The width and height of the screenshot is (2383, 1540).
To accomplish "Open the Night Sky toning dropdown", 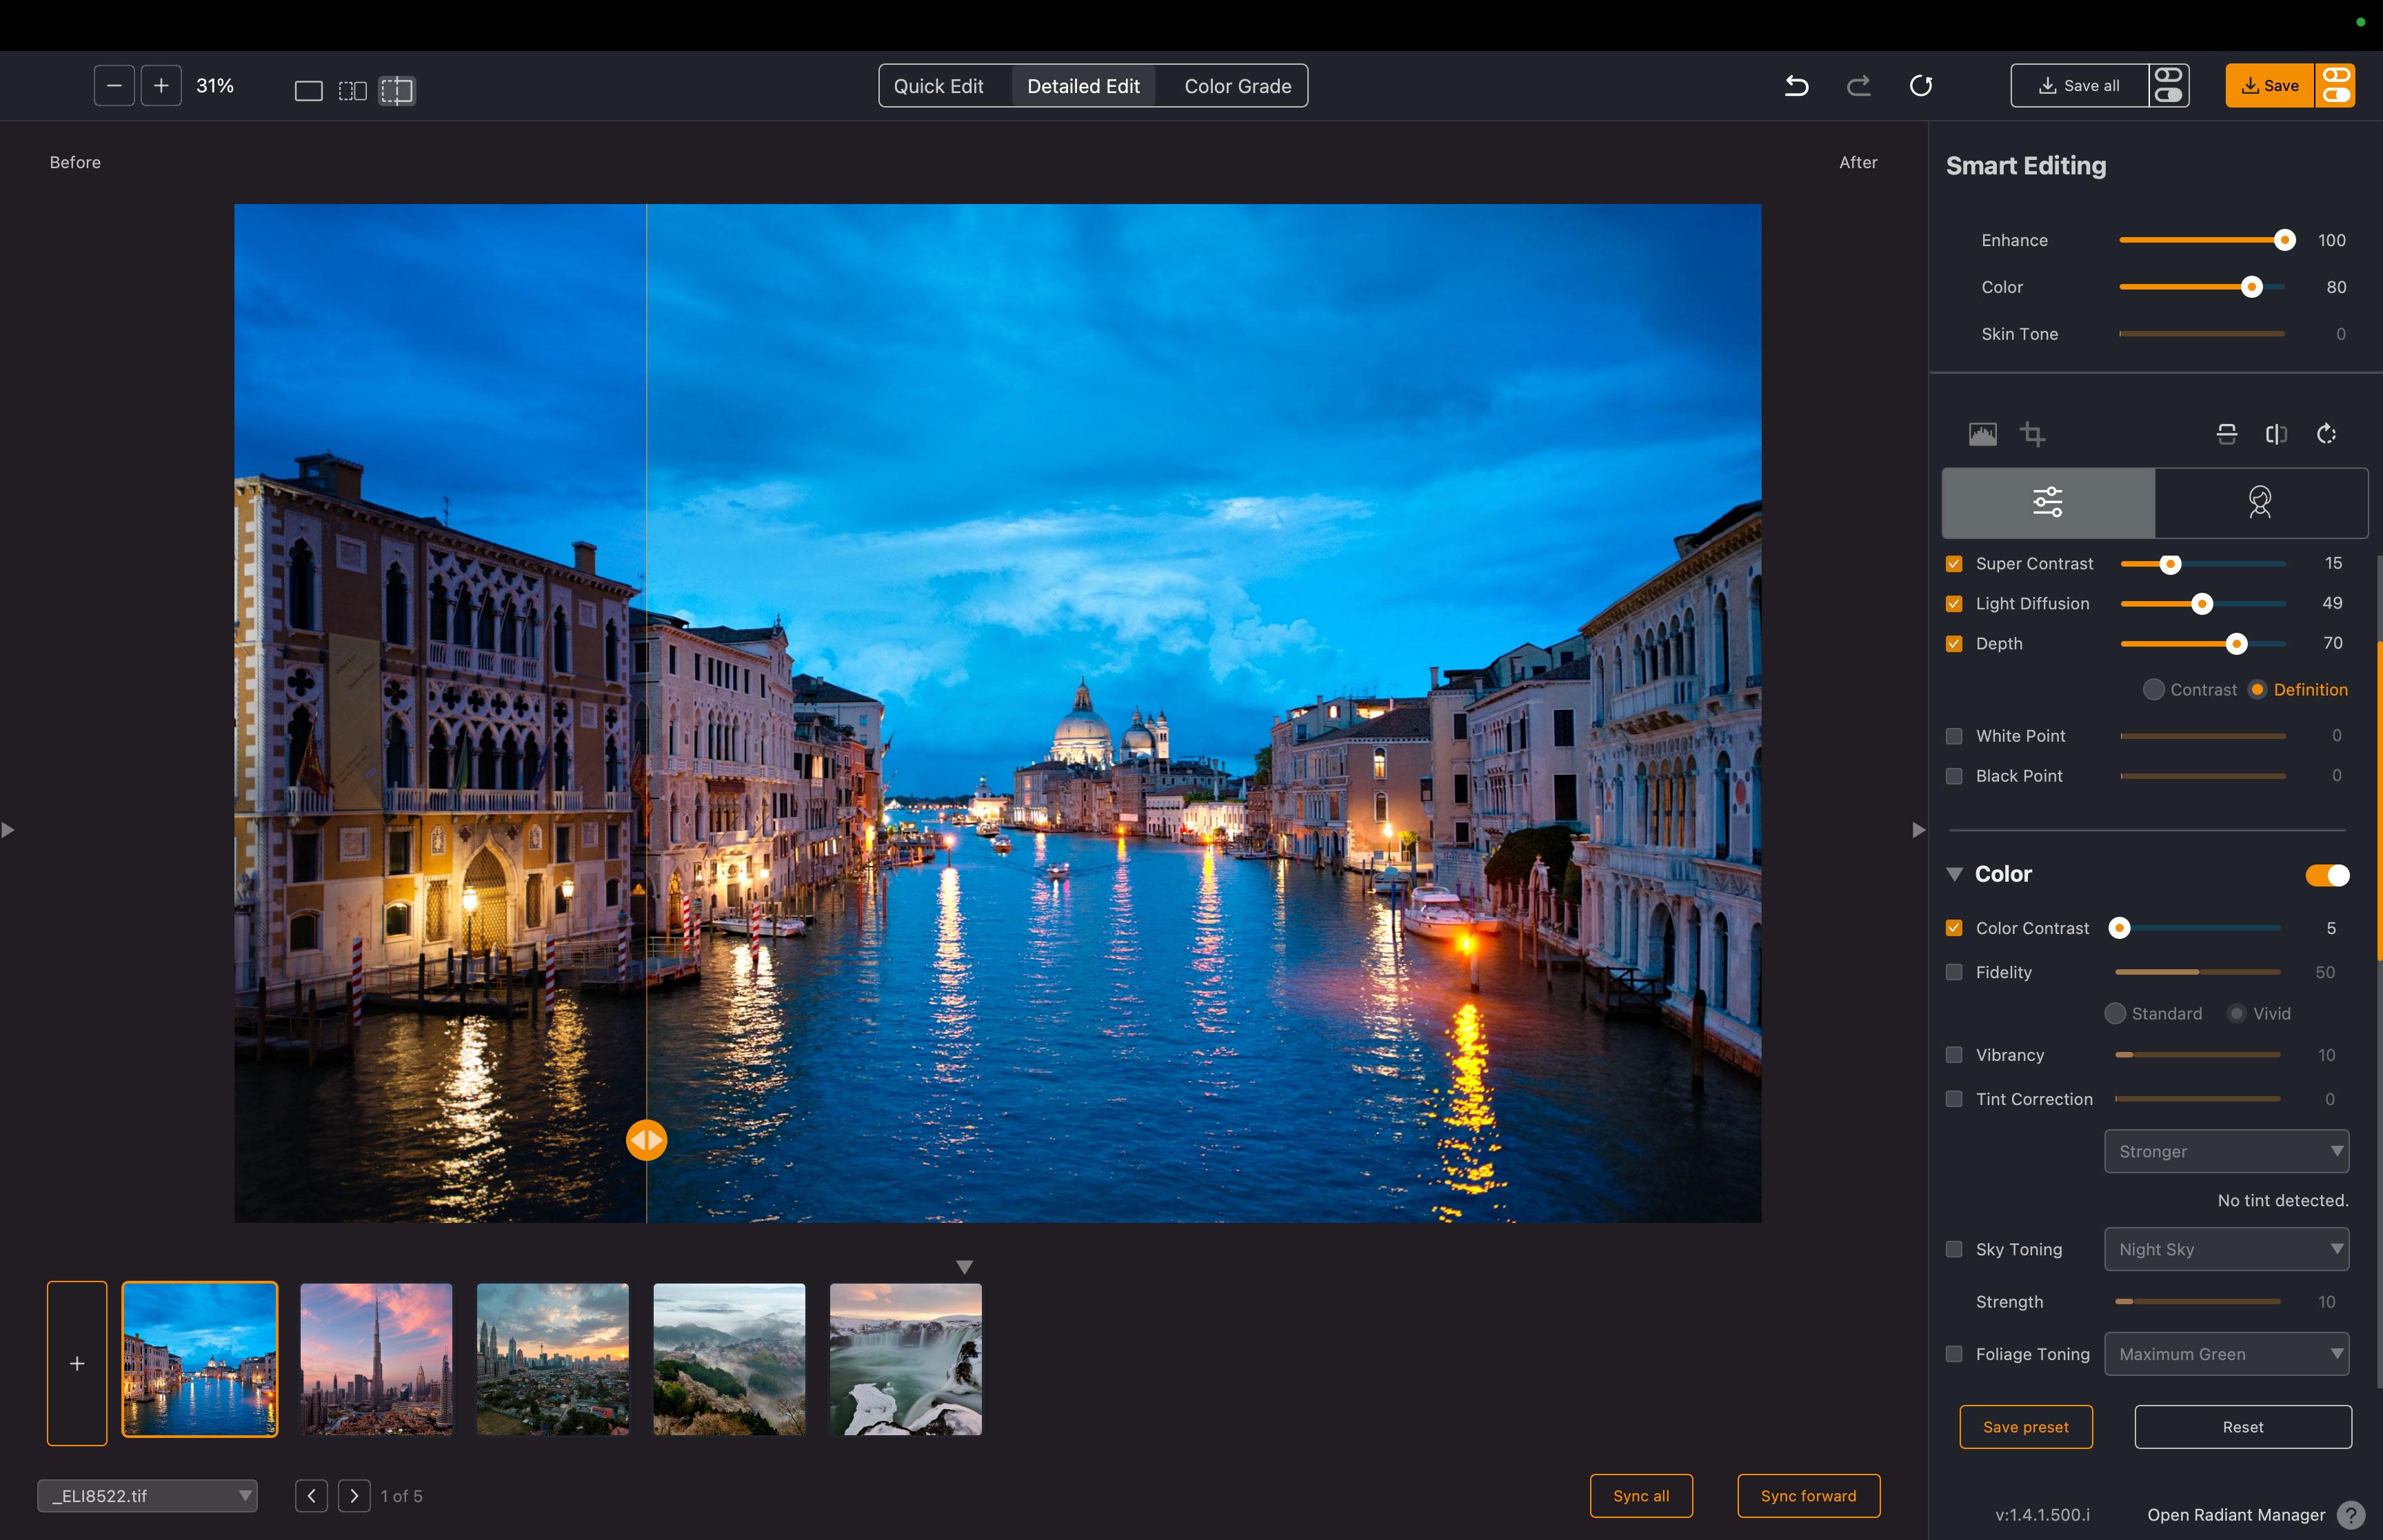I will (2226, 1250).
